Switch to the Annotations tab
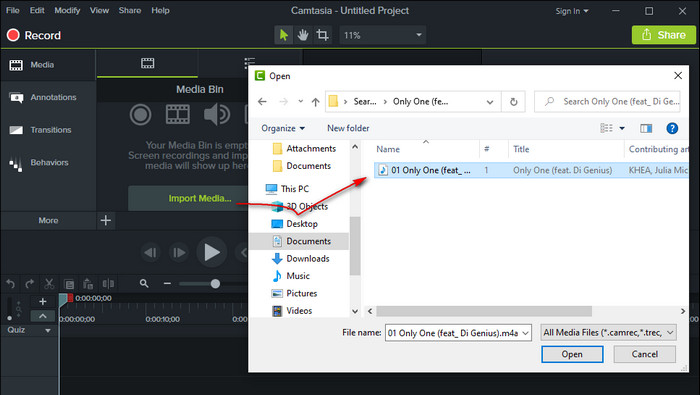Viewport: 700px width, 395px height. 48,97
